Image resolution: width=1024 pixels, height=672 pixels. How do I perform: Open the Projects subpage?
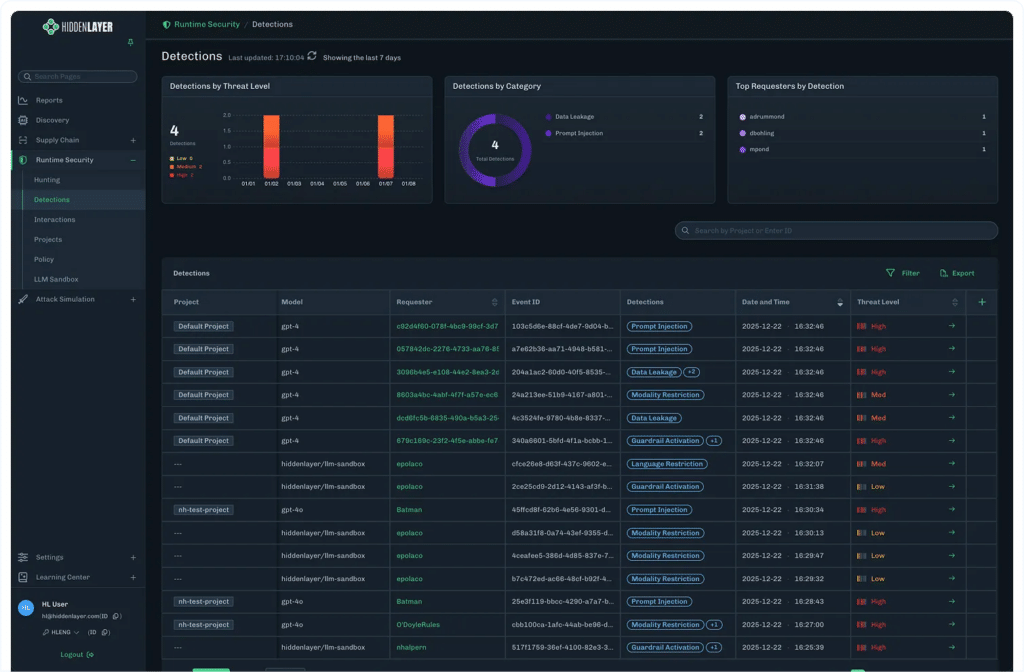pos(48,240)
